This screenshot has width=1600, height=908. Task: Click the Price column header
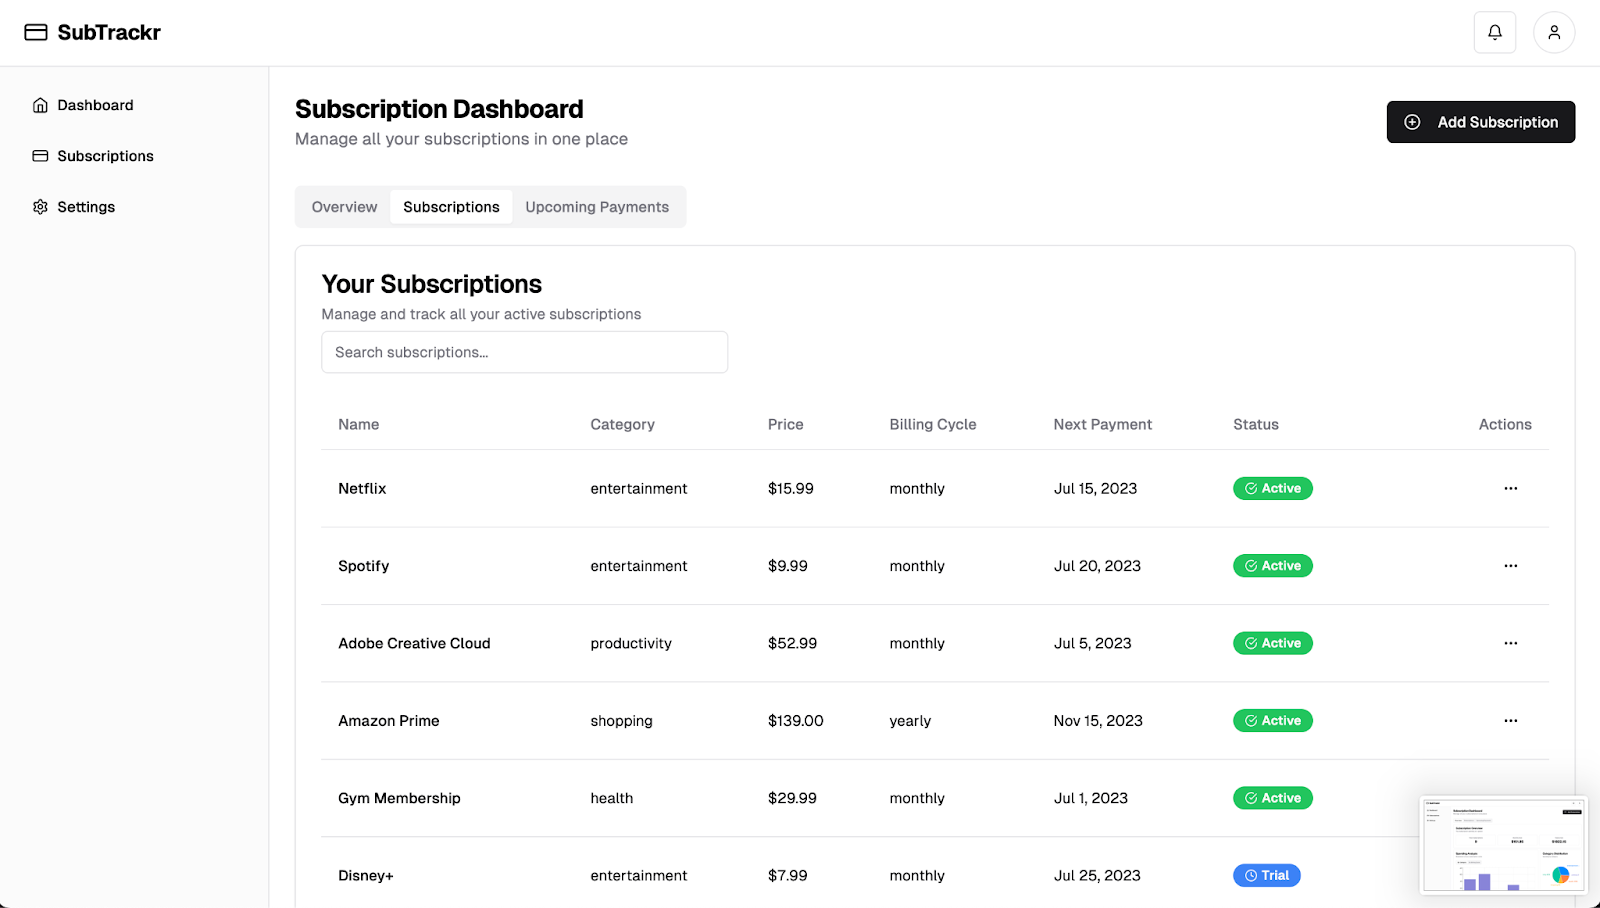point(785,424)
